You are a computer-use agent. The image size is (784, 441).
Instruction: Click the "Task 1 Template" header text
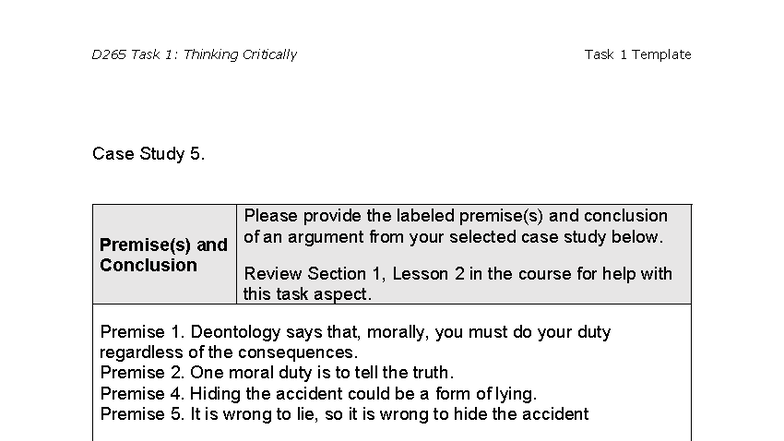coord(637,55)
